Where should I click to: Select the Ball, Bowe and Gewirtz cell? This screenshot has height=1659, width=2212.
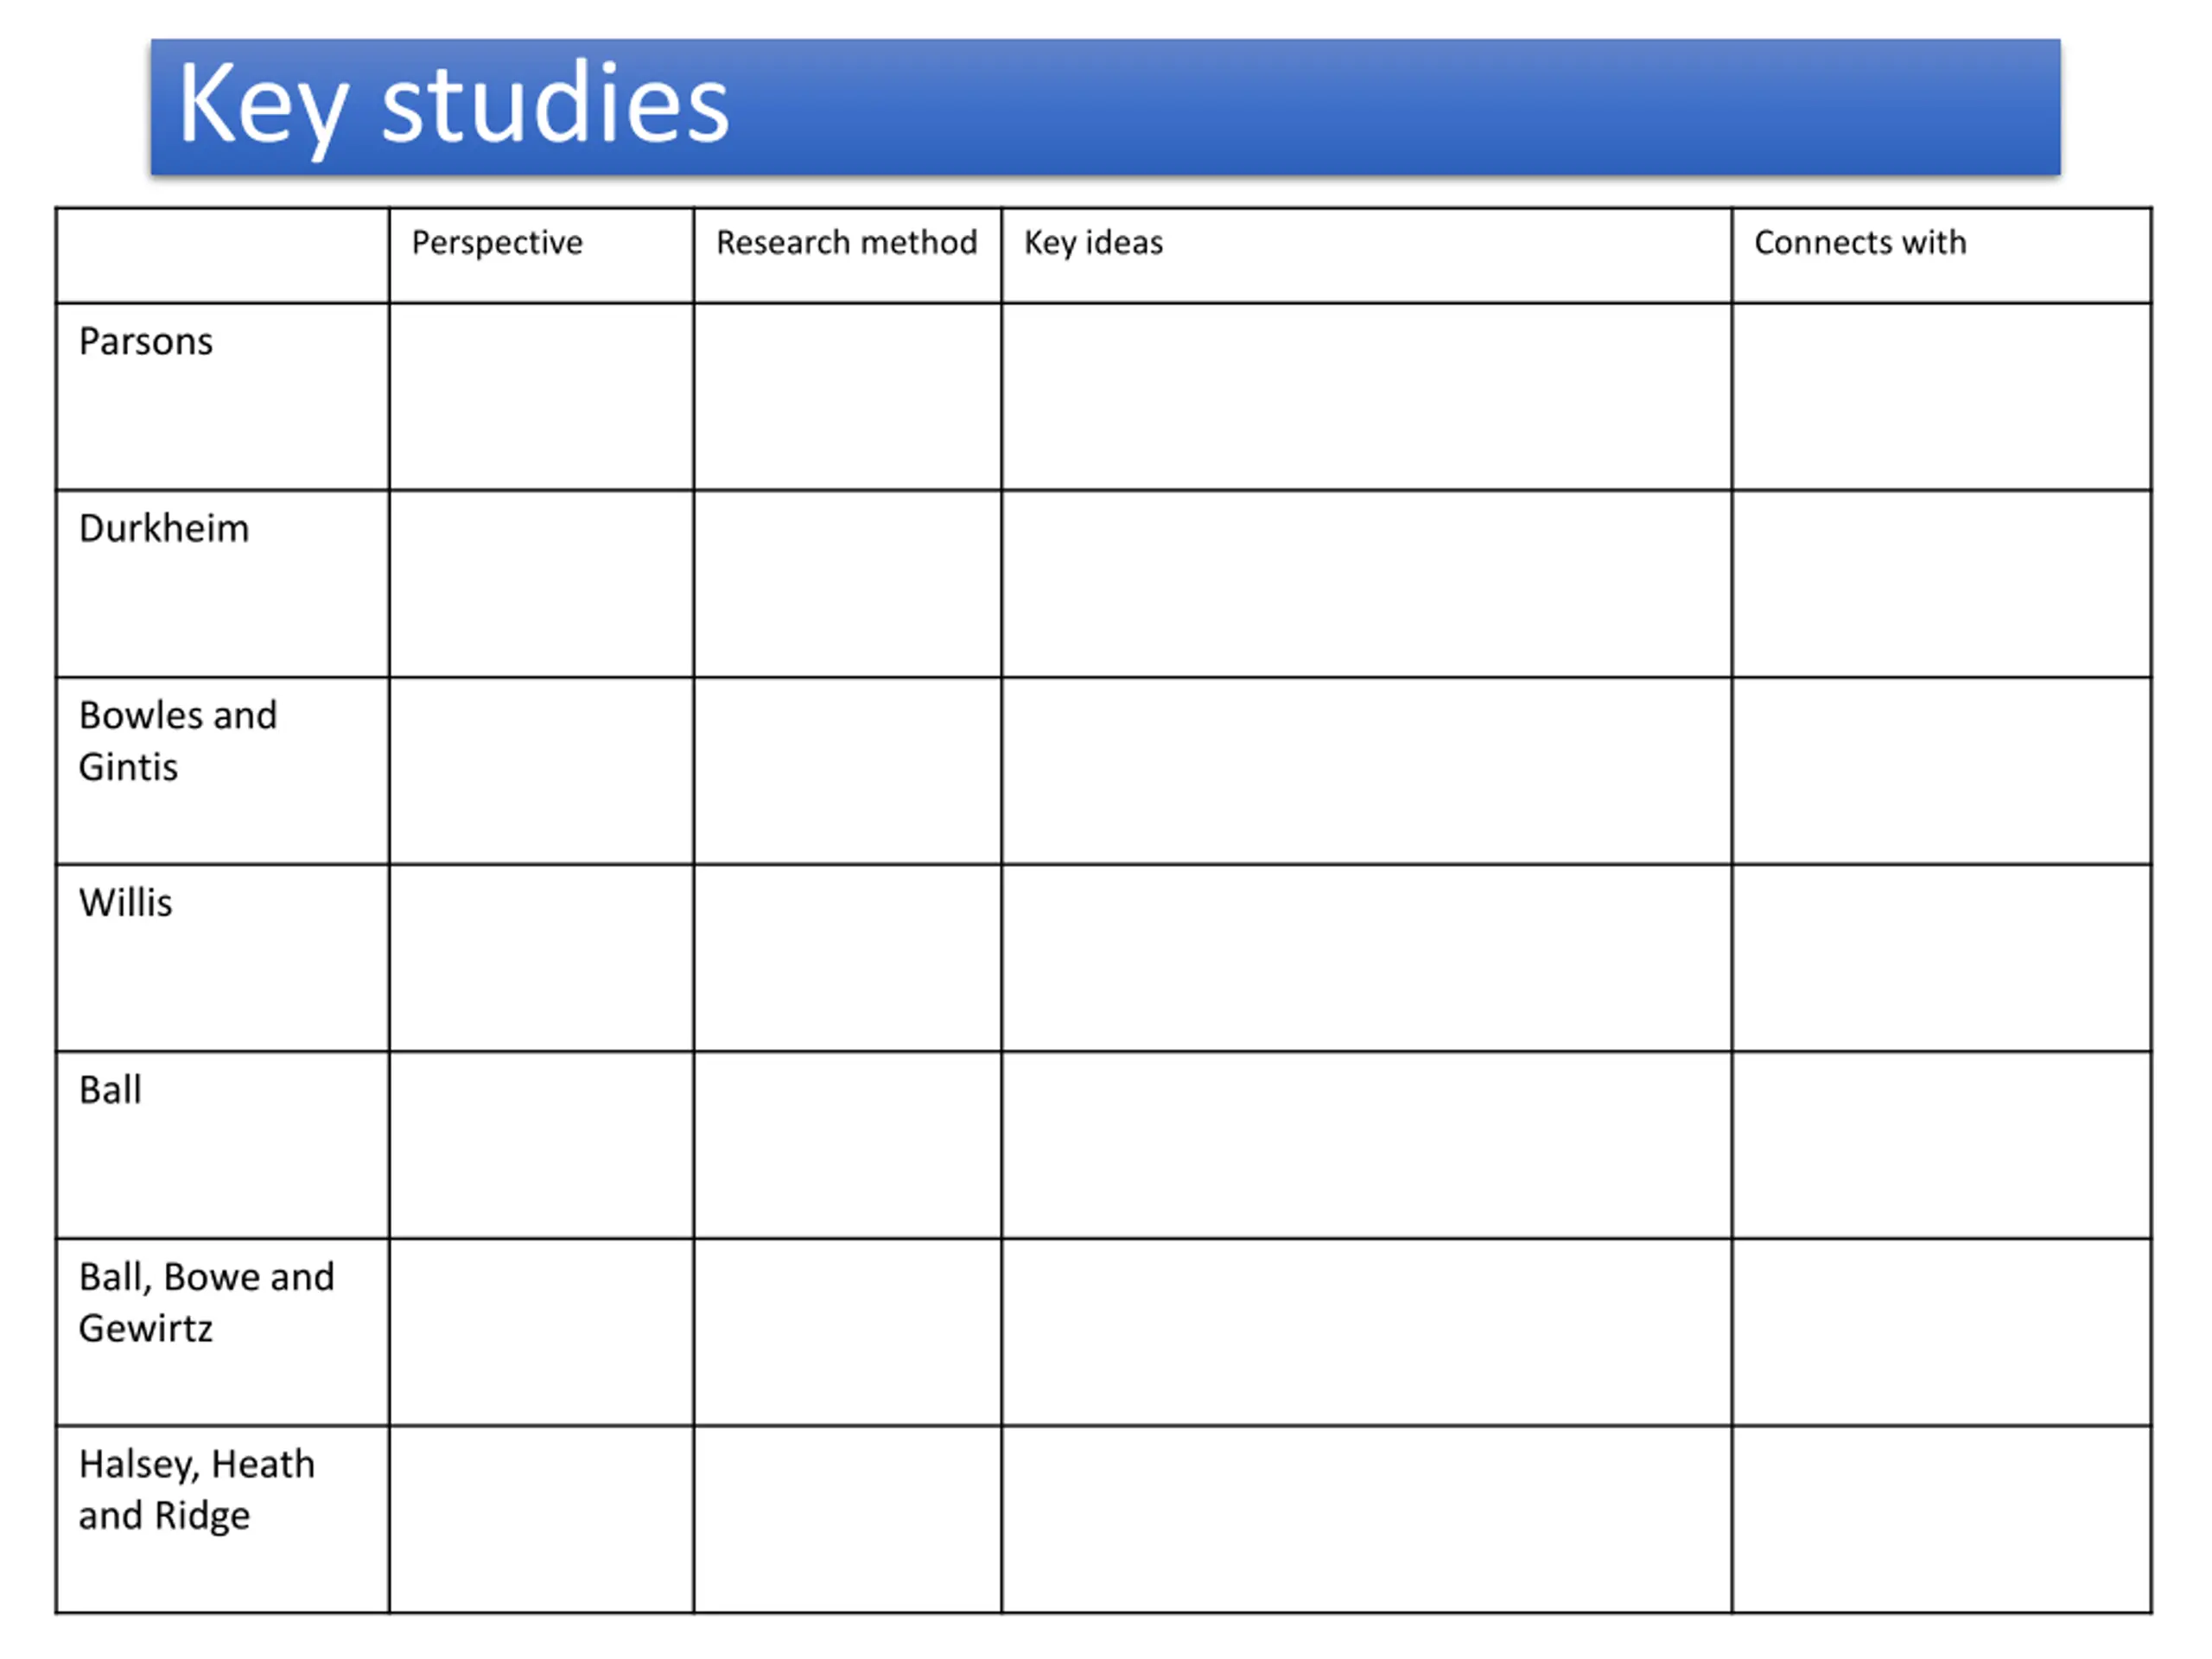pos(222,1331)
